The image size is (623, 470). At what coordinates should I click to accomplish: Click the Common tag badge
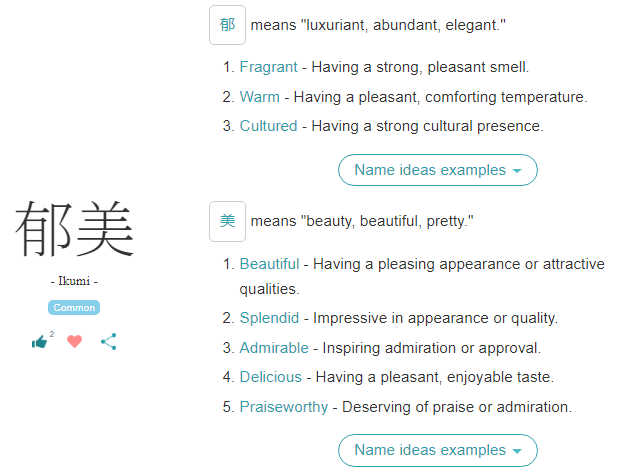(x=74, y=307)
